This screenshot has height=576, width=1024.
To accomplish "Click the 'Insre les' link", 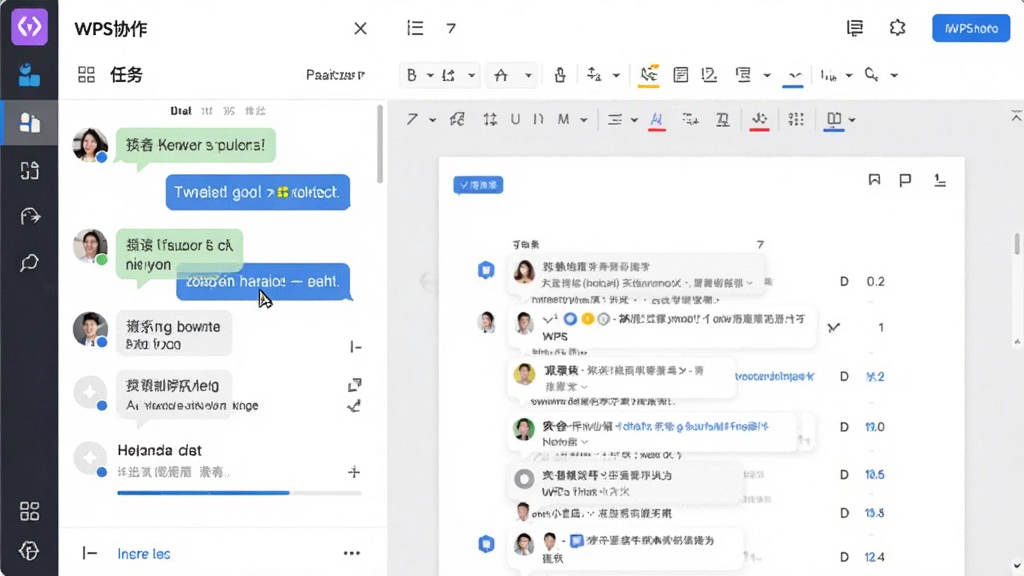I will point(144,554).
